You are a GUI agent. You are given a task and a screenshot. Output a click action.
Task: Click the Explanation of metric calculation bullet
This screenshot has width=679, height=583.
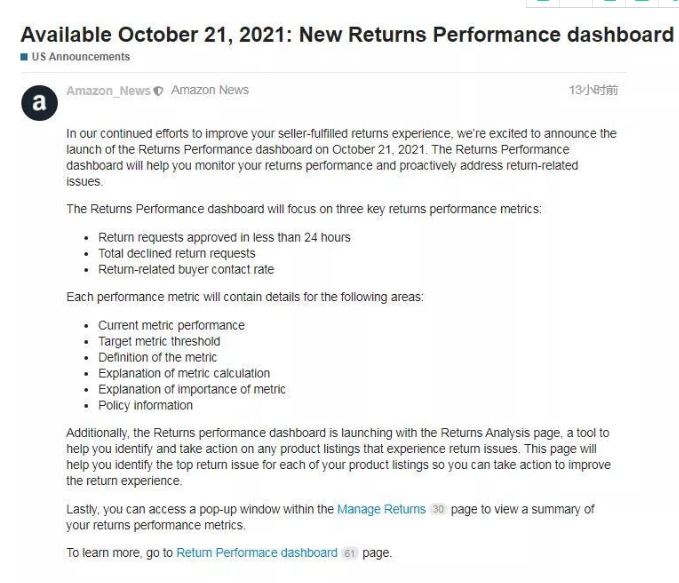pyautogui.click(x=184, y=373)
